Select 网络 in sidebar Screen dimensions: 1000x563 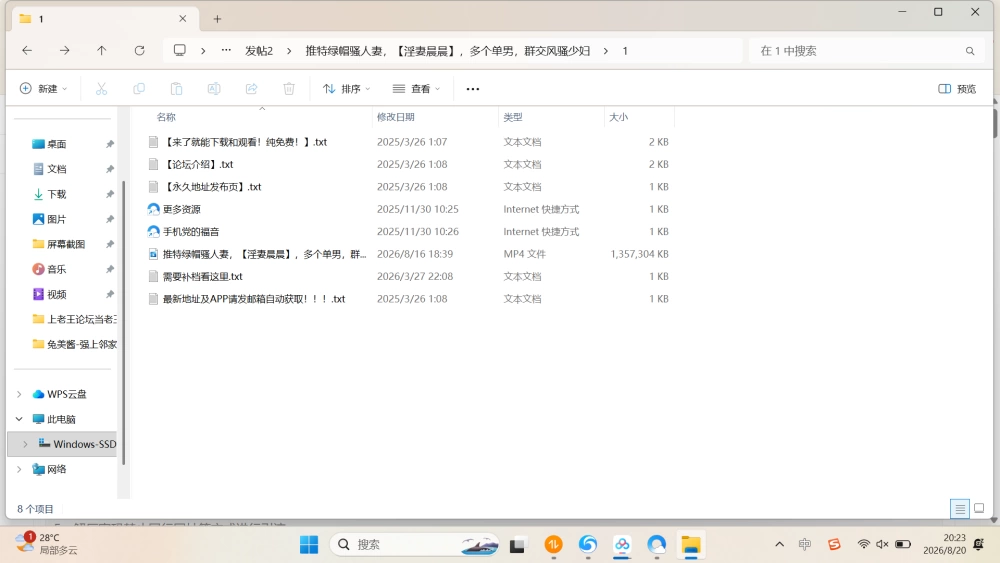click(x=57, y=469)
